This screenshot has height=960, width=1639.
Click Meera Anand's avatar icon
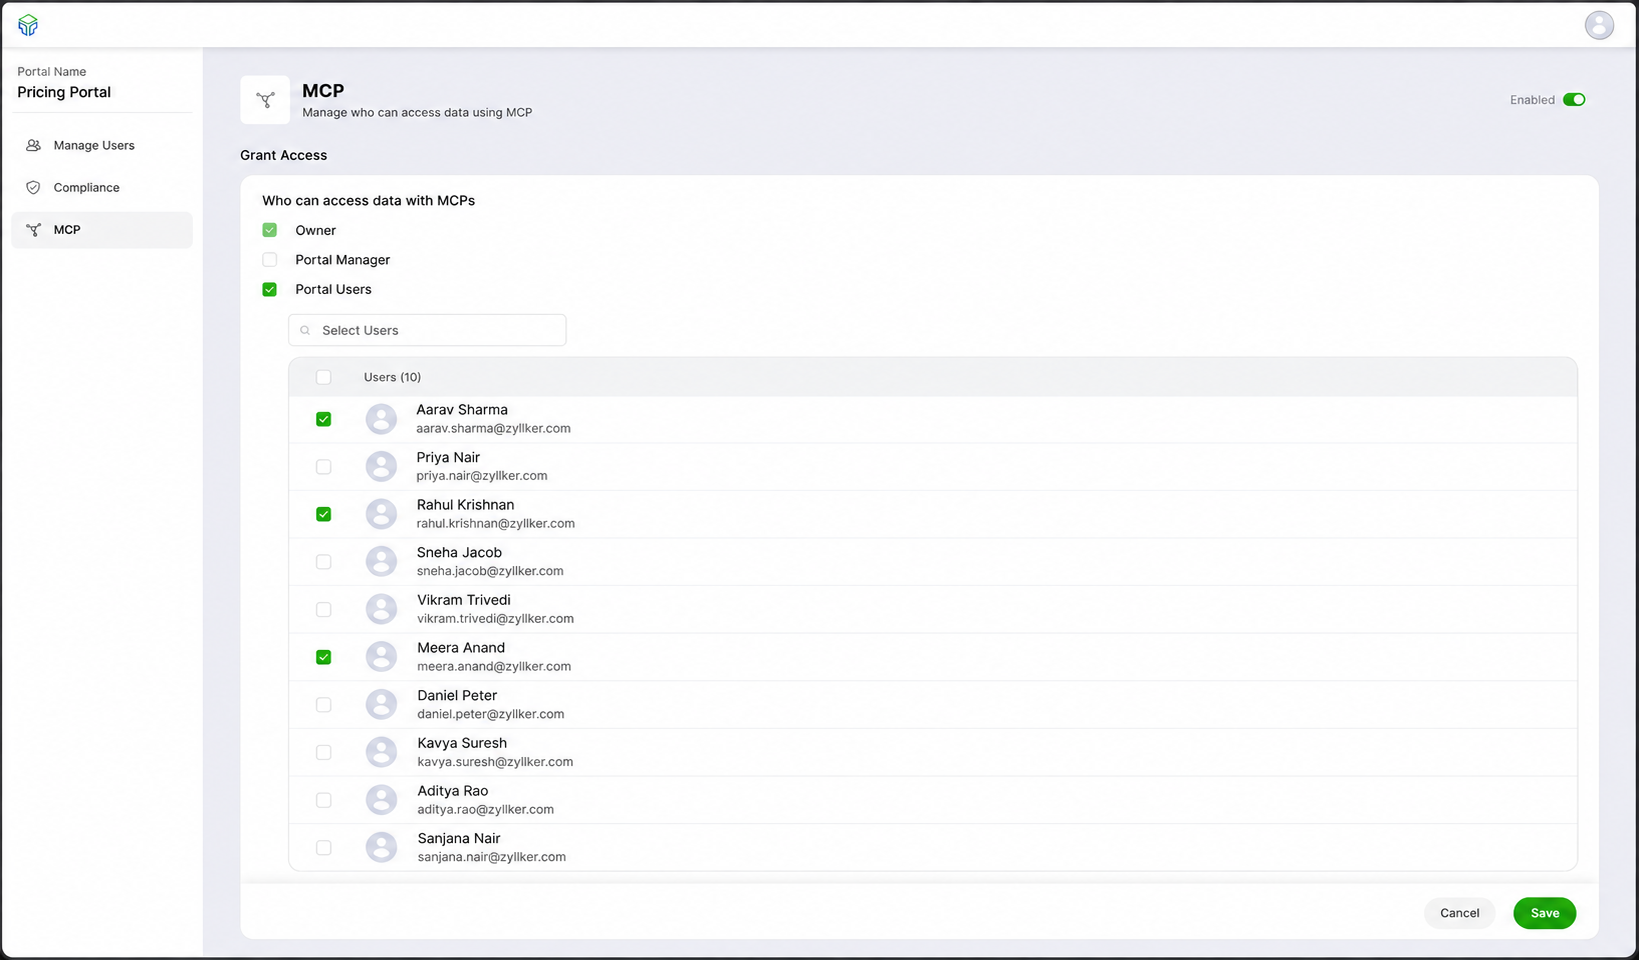[381, 657]
